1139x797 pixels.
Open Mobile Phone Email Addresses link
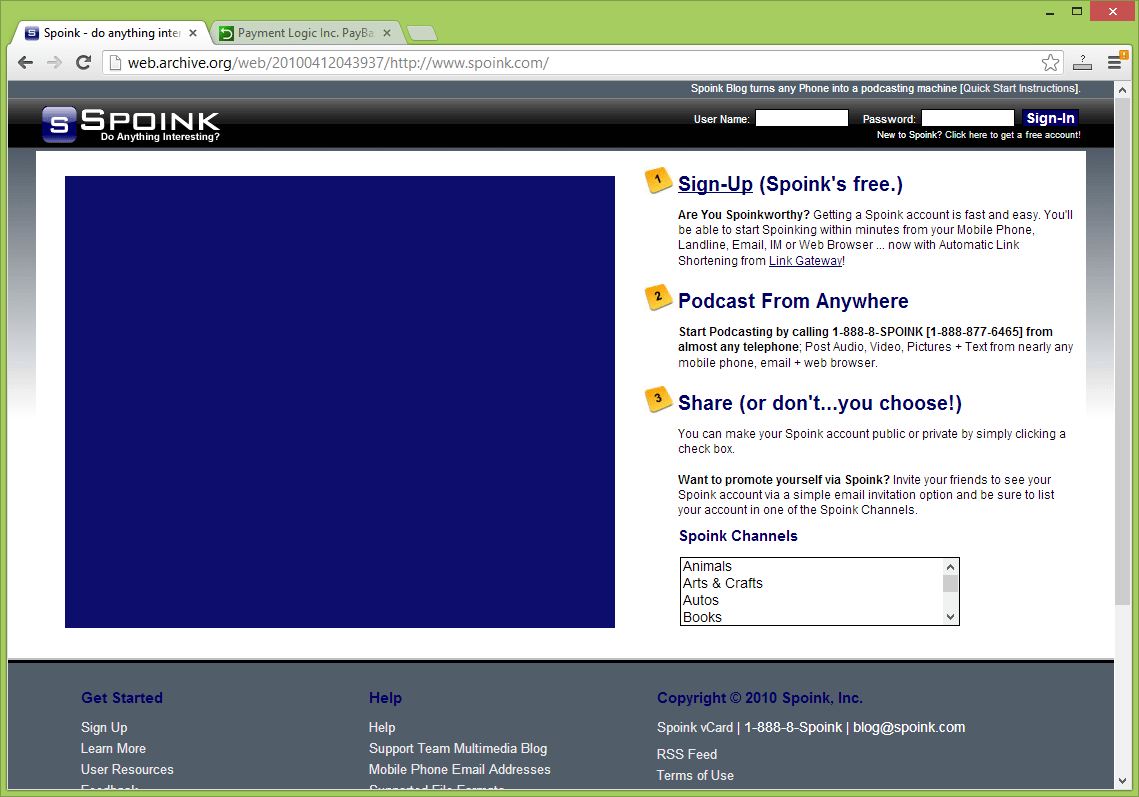point(460,769)
